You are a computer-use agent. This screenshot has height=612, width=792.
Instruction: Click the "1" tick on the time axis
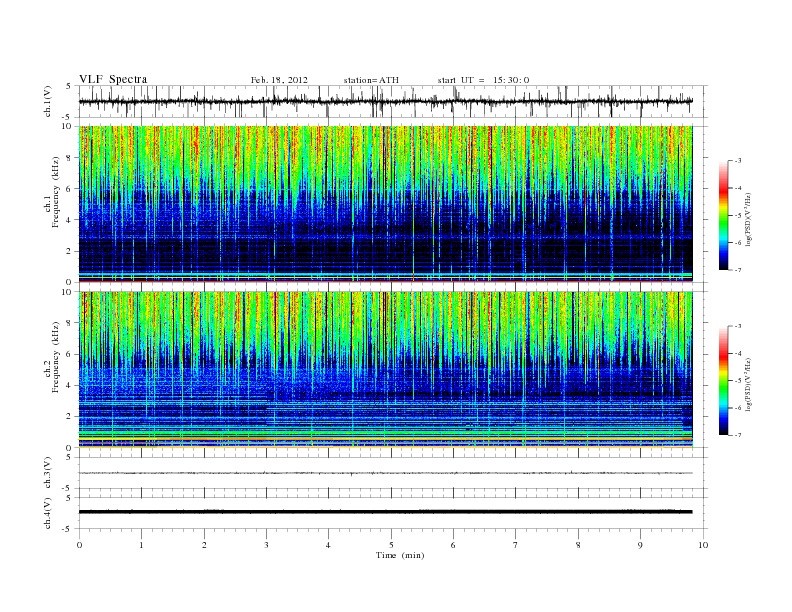click(141, 545)
